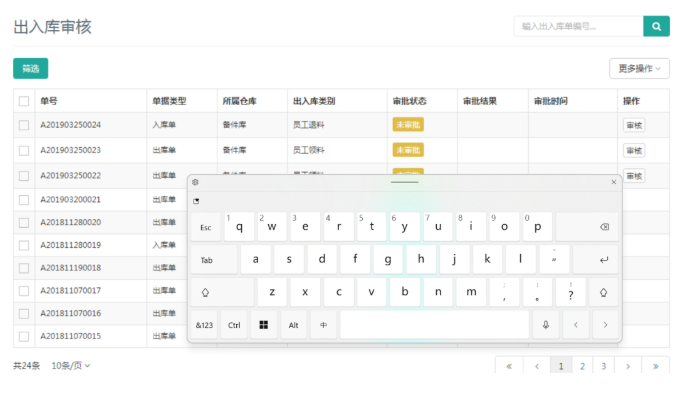Viewport: 686px width, 399px height.
Task: Check the box for row A201811280020
Action: [24, 223]
